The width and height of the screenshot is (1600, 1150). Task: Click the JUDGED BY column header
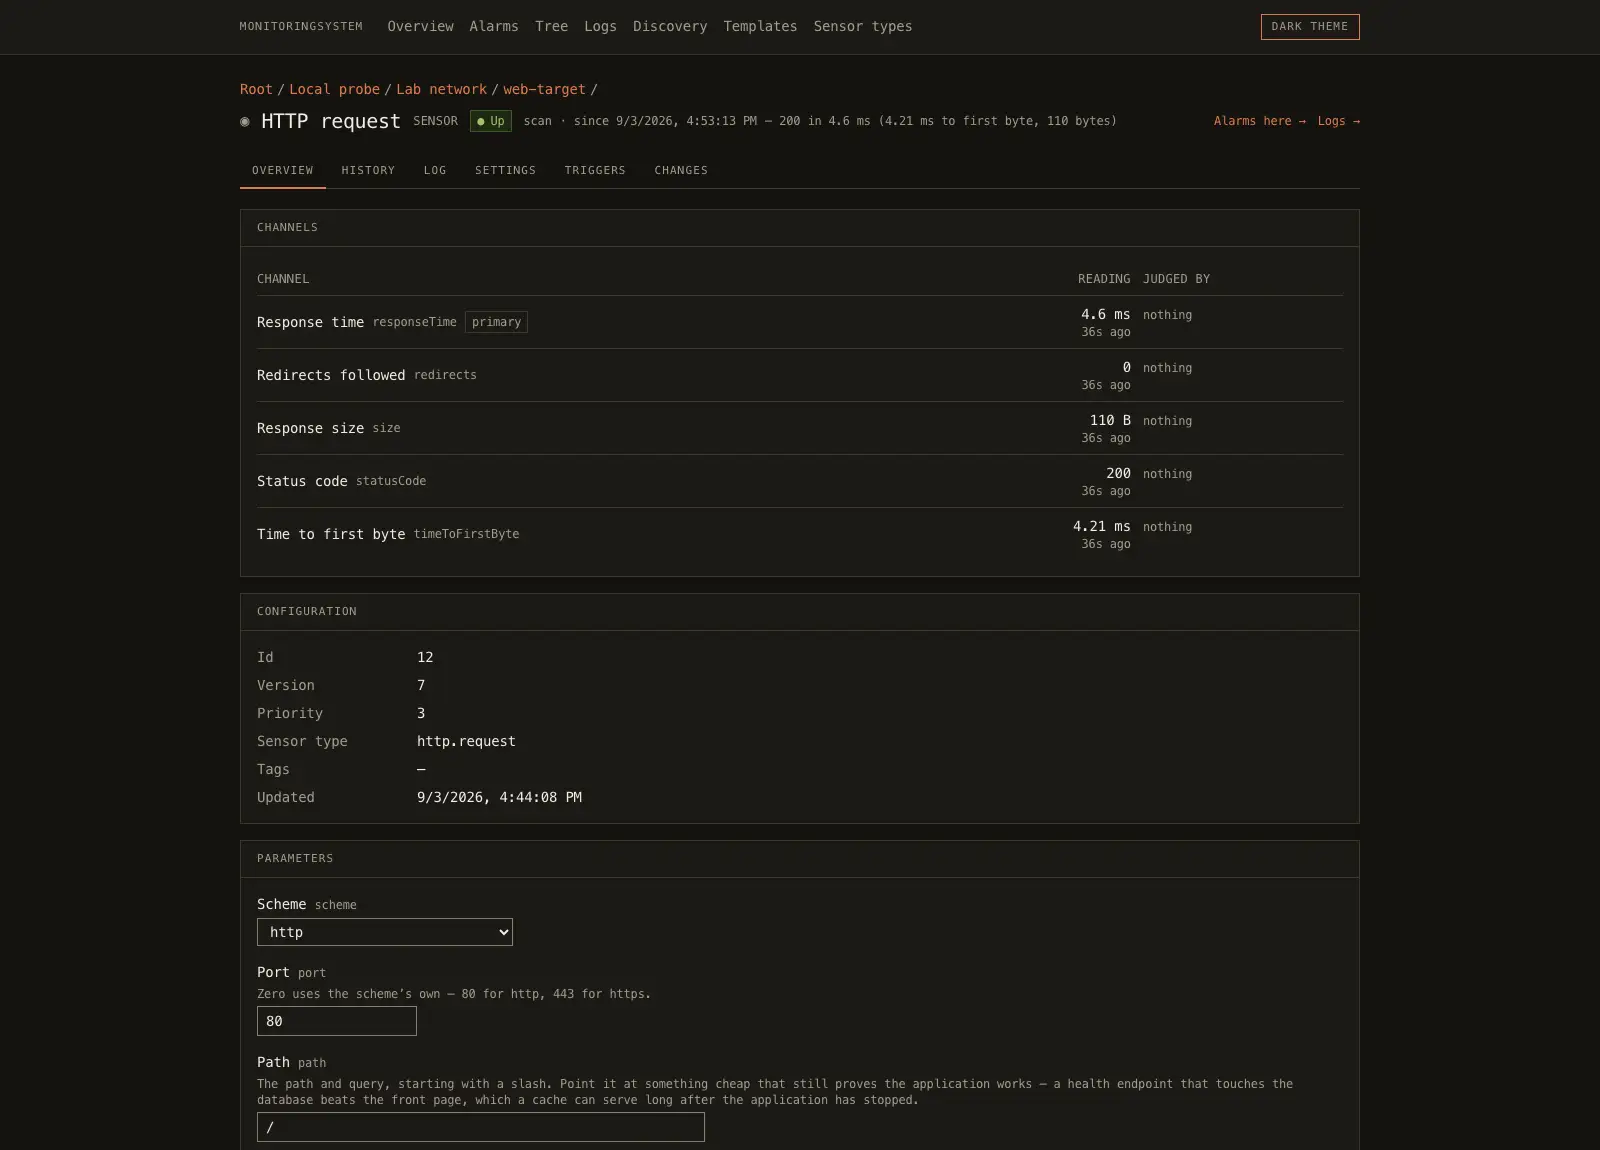click(x=1176, y=279)
